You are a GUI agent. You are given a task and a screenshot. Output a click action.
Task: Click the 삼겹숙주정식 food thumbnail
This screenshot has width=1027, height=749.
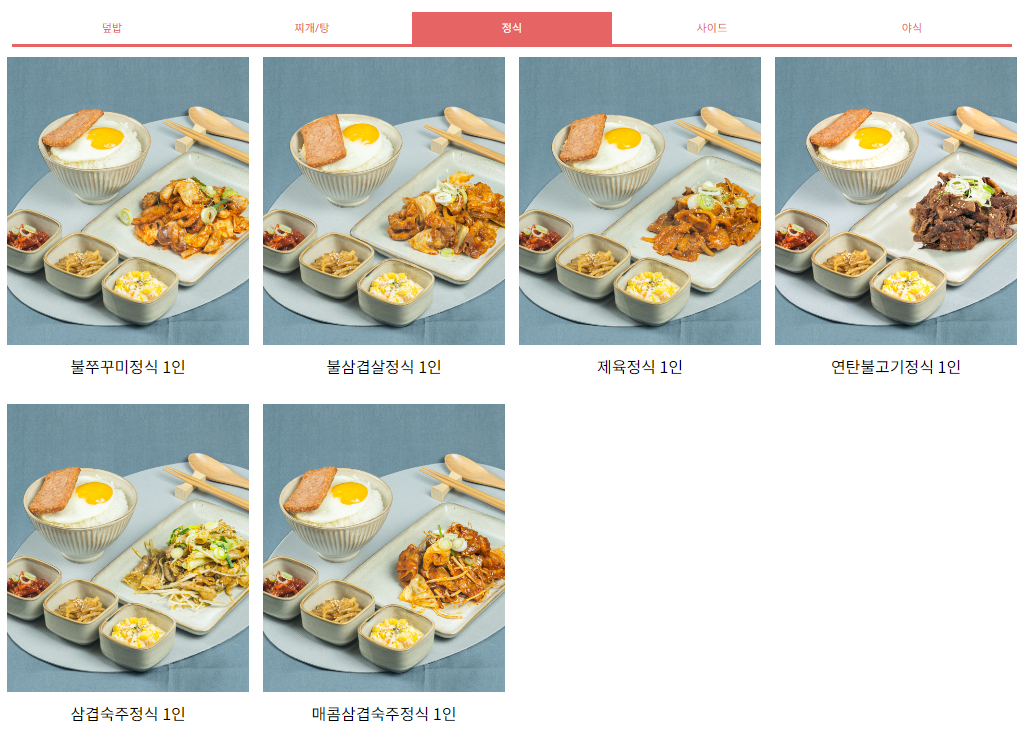tap(128, 548)
